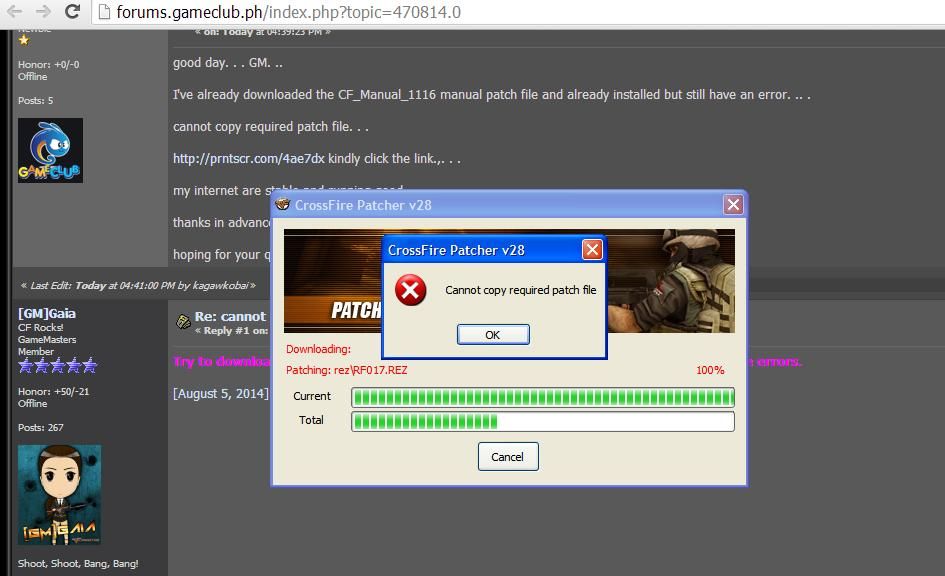Viewport: 945px width, 576px height.
Task: Click the Shoot, Shoot, Bang, Bang! signature
Action: (78, 563)
